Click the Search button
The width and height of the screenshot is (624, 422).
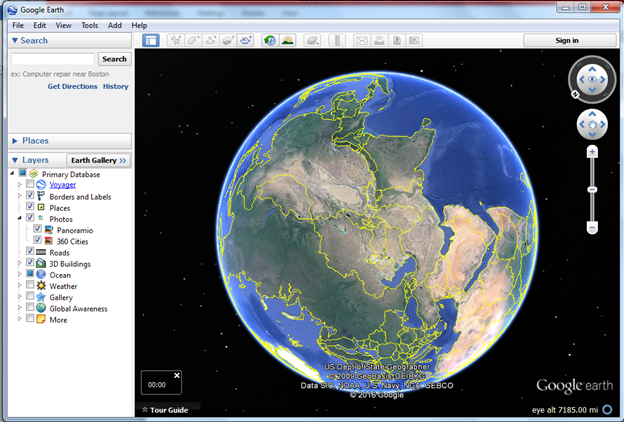[x=115, y=59]
